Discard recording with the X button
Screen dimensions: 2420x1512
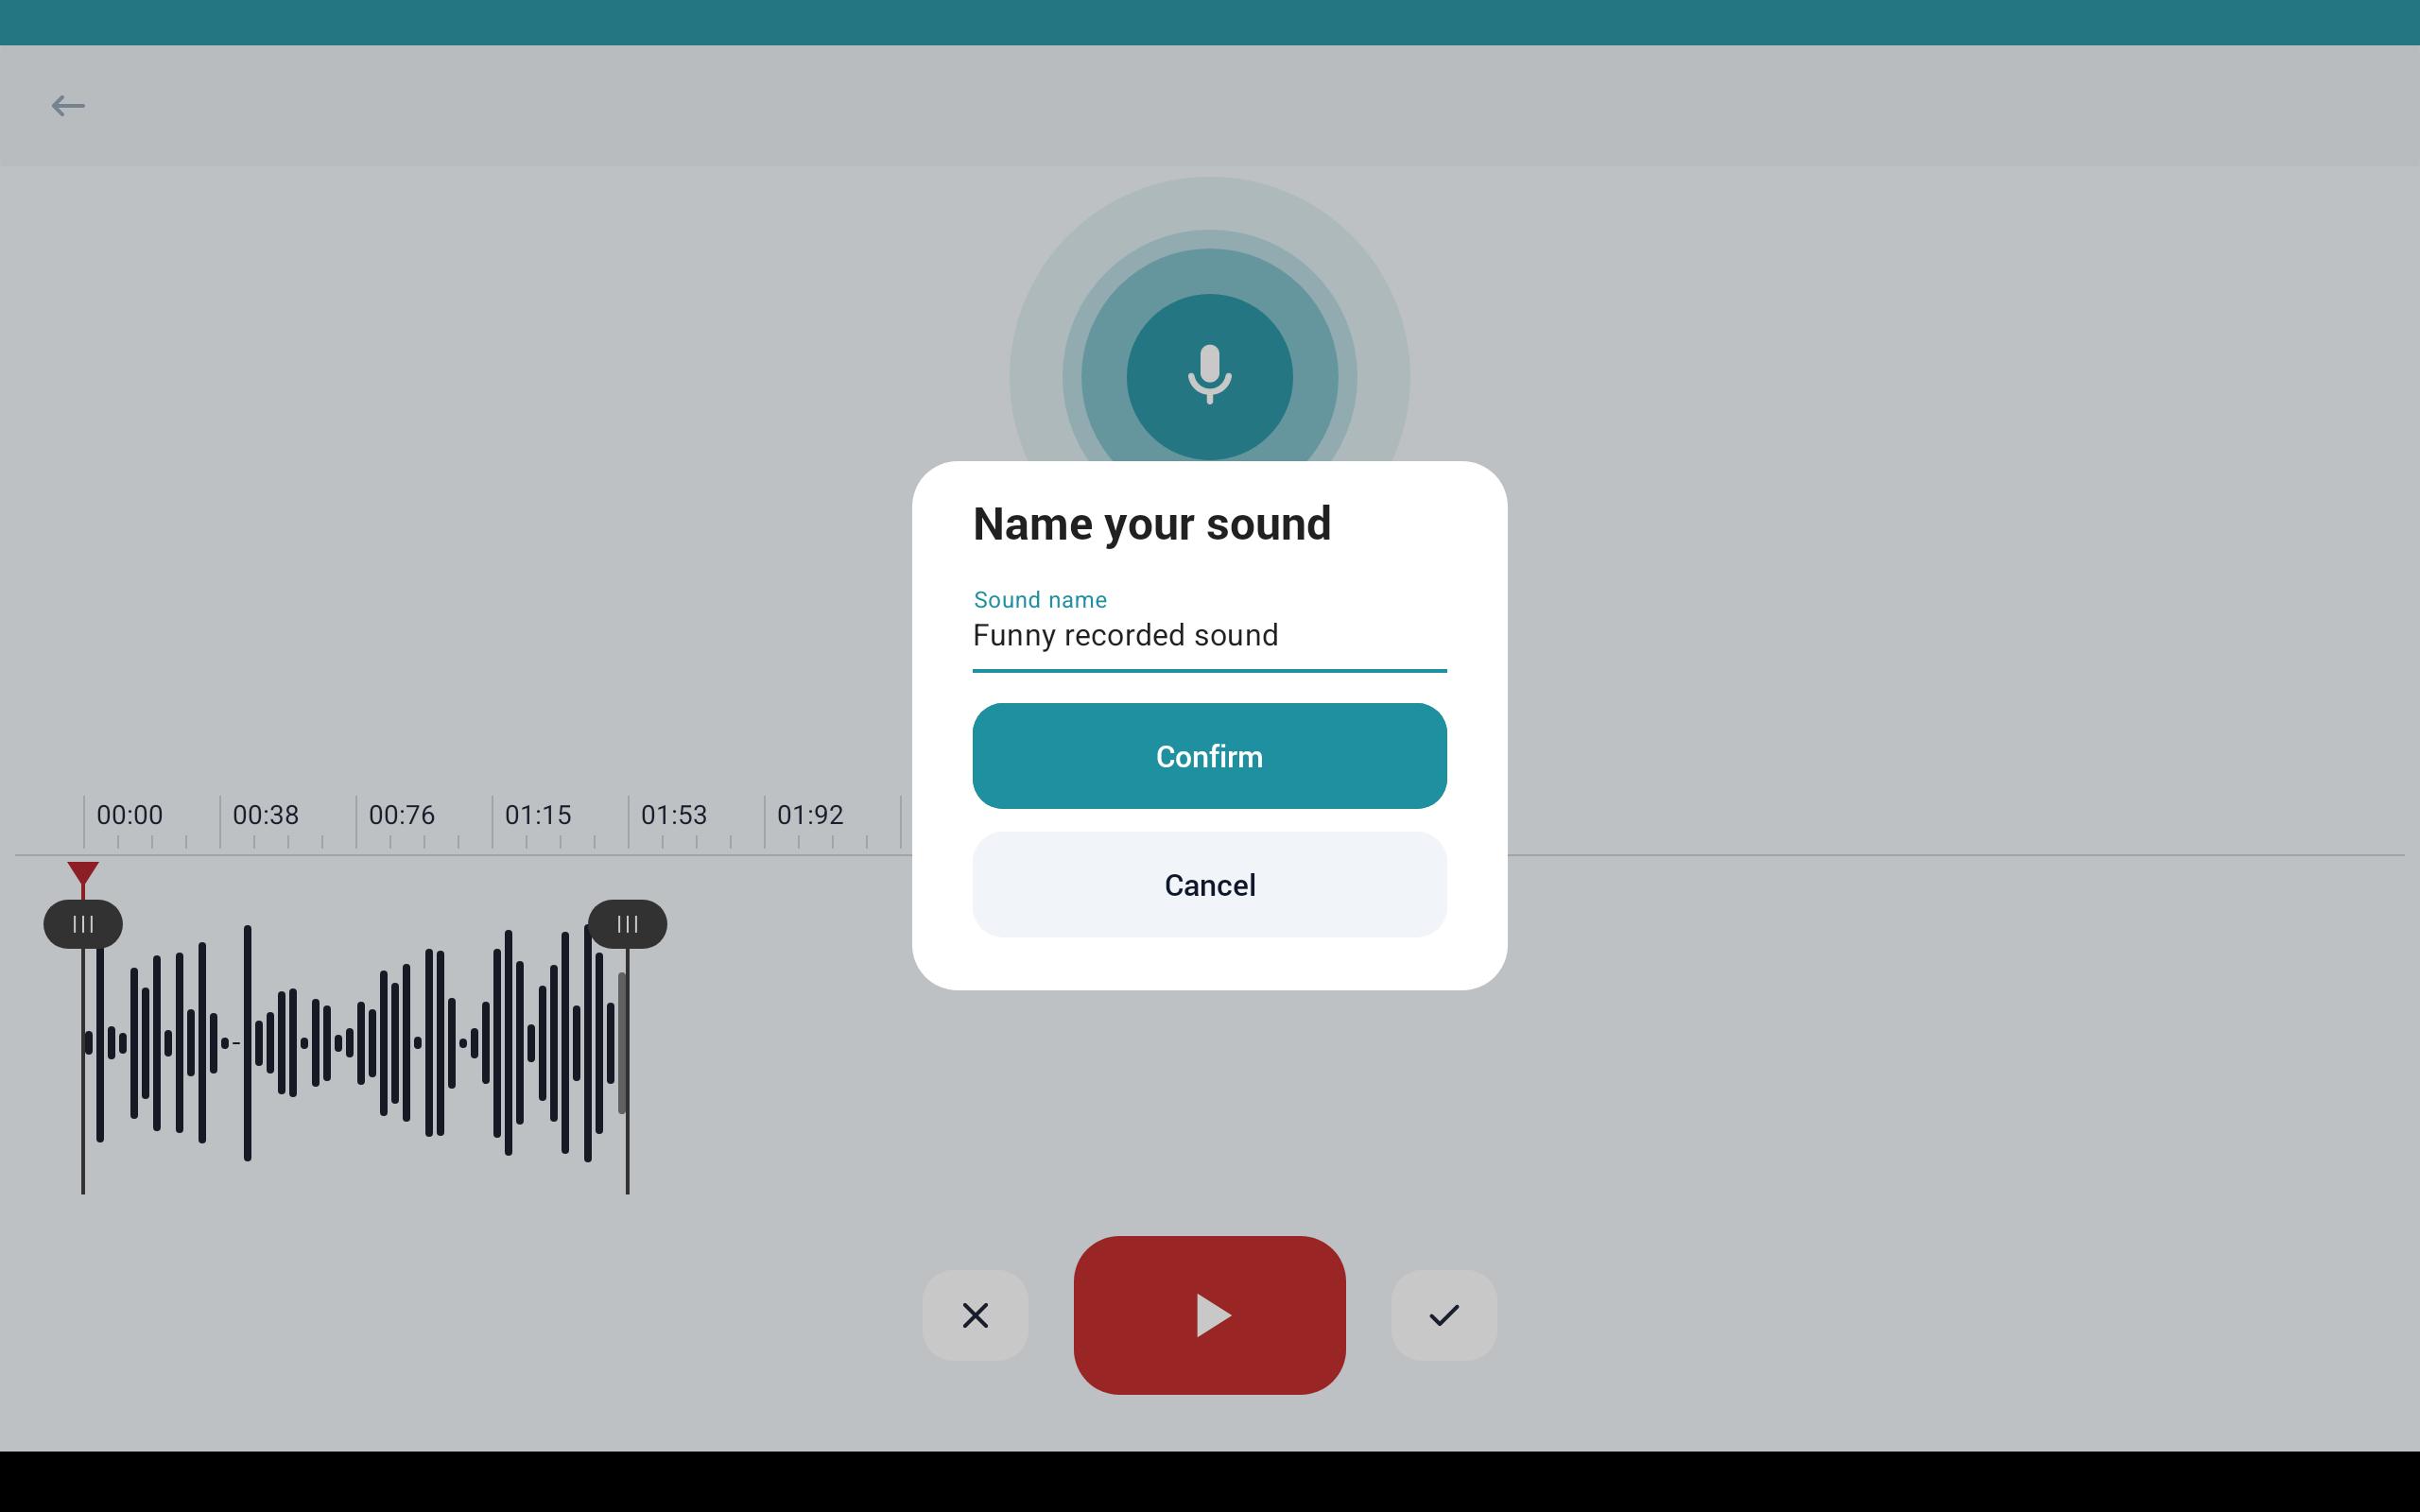975,1315
